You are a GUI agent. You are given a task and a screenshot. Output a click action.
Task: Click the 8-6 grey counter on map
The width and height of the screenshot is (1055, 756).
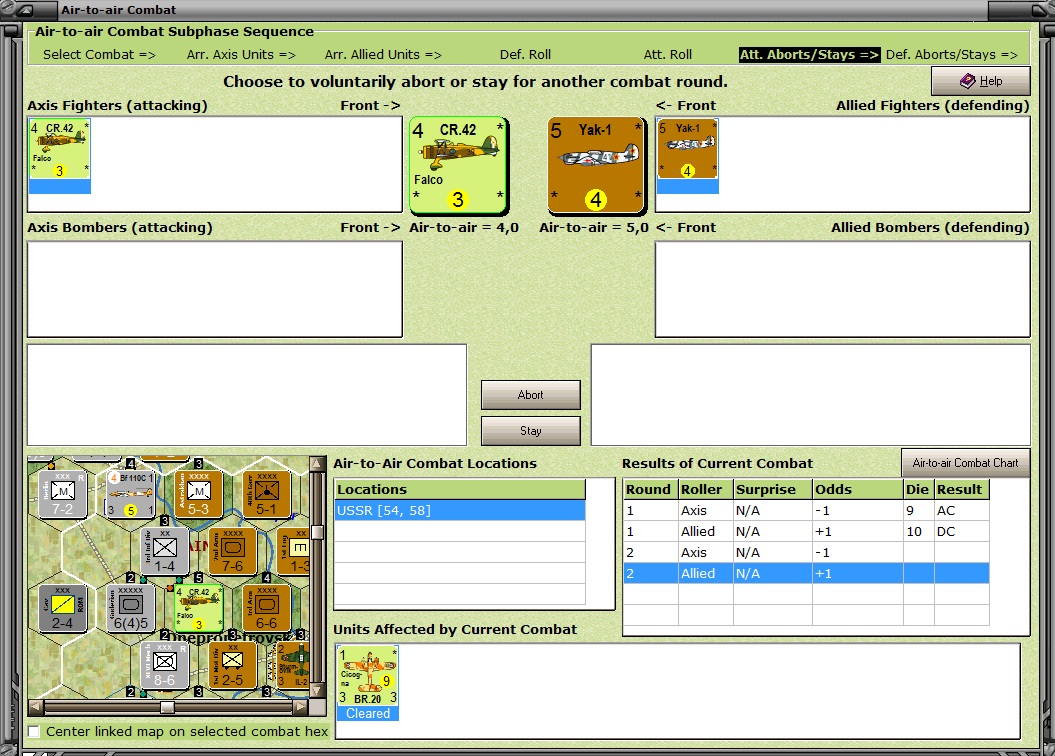164,665
